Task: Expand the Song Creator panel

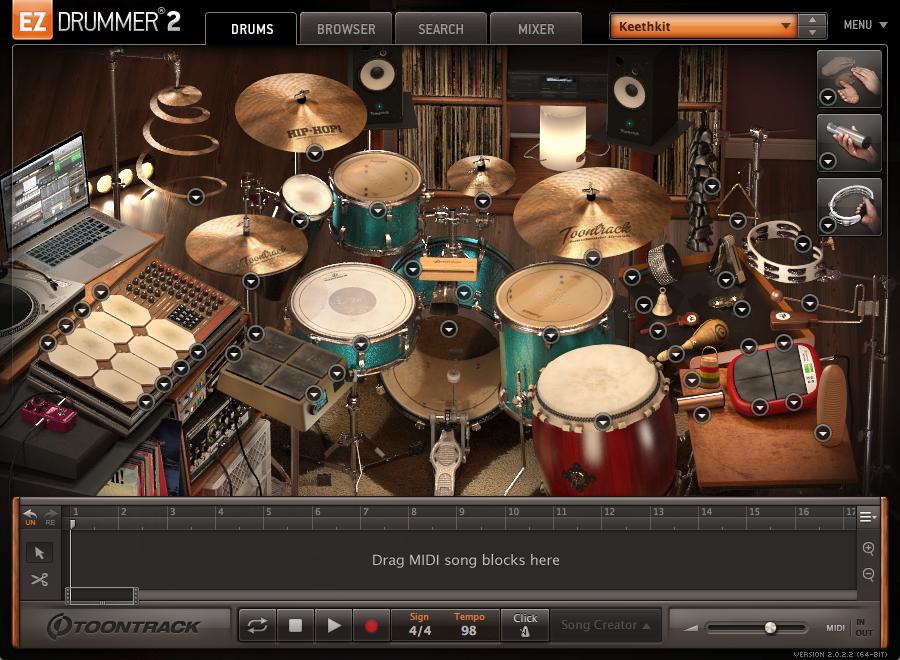Action: pyautogui.click(x=605, y=625)
